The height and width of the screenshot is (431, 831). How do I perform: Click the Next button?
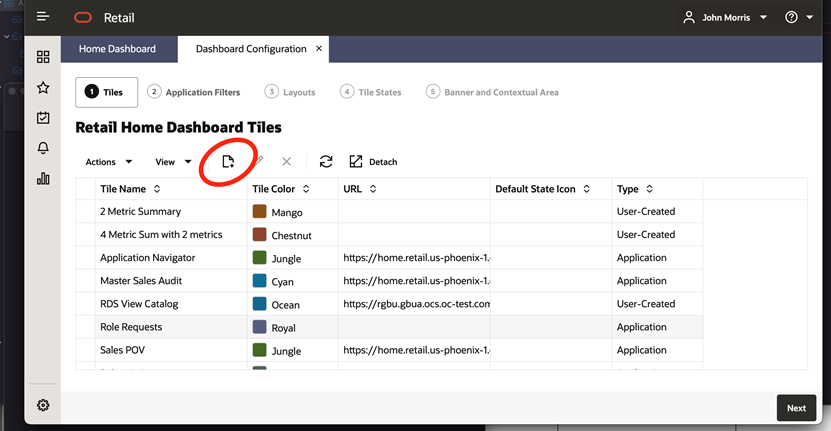click(x=796, y=408)
